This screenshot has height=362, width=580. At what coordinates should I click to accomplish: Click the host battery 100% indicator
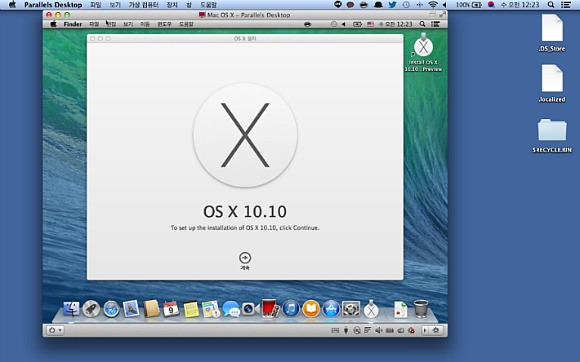coord(468,5)
